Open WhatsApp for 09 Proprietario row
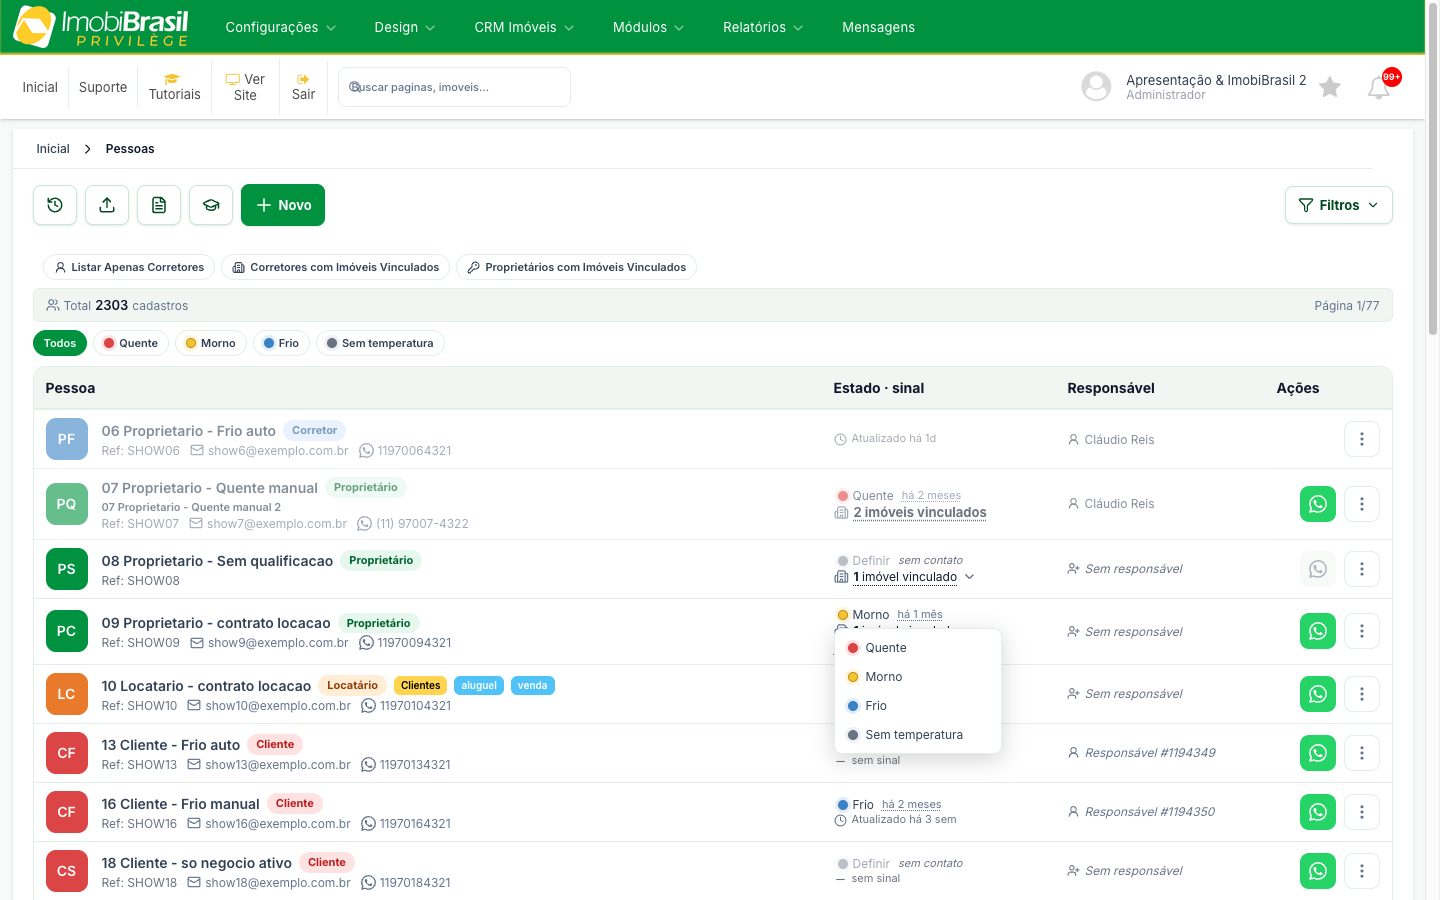Screen dimensions: 1440x900 [x=1318, y=631]
